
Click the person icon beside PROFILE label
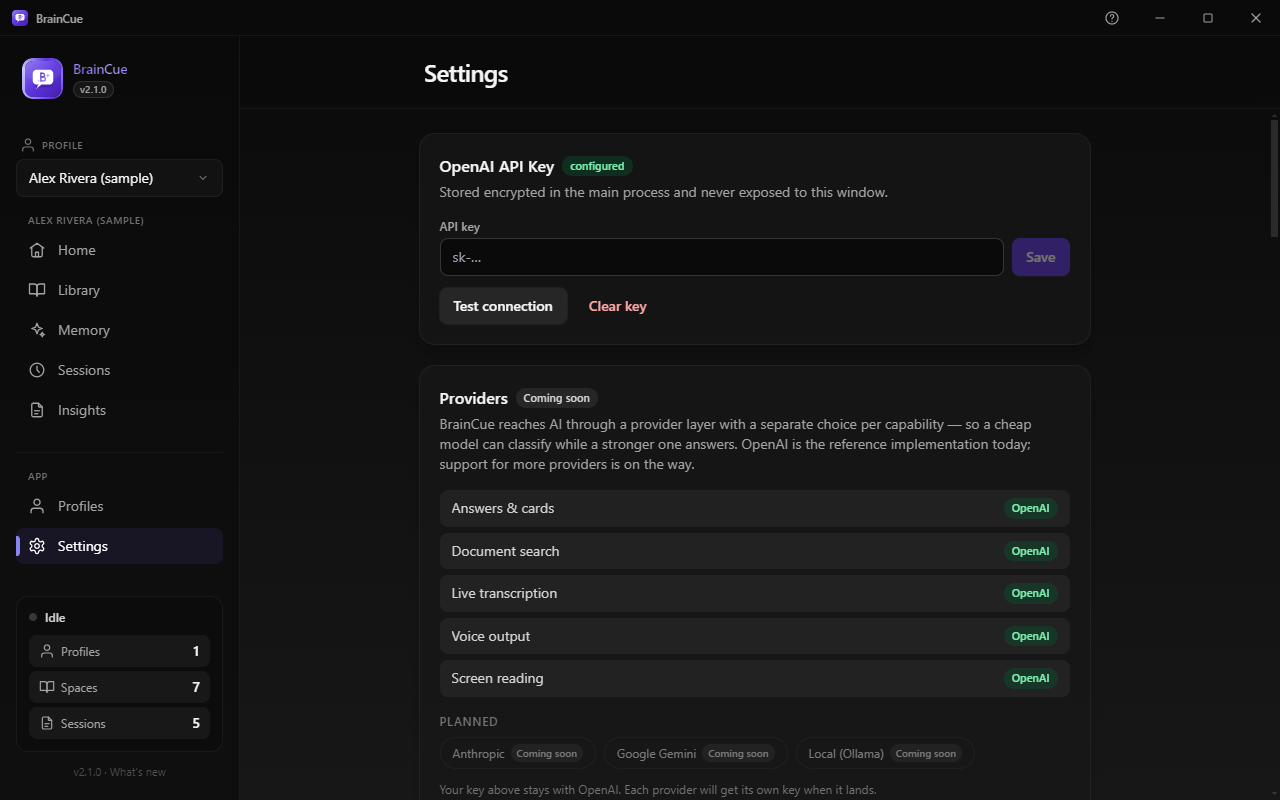(28, 145)
